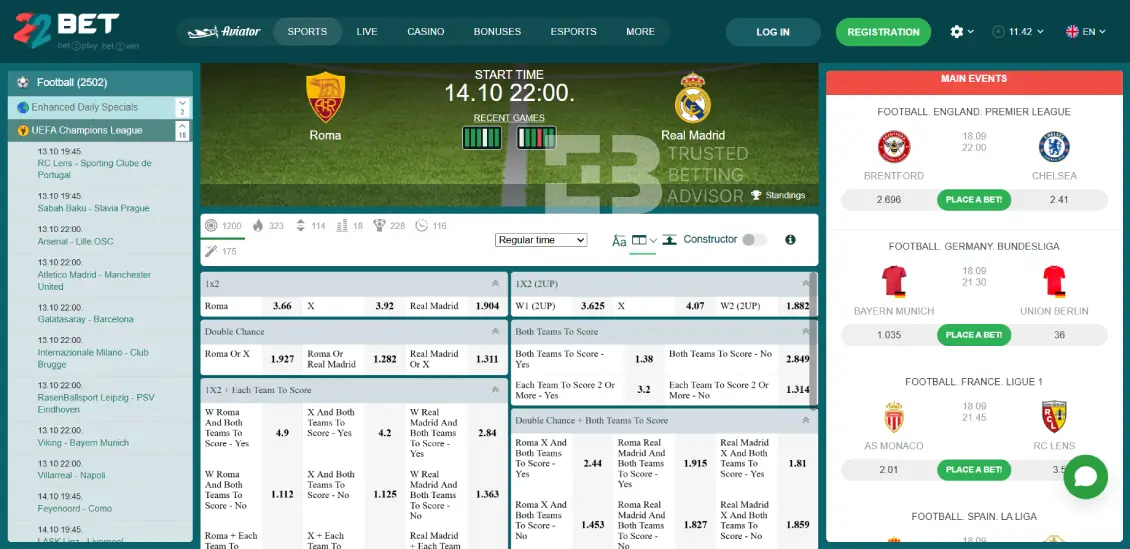
Task: Select the all markets target icon 1200
Action: [223, 226]
